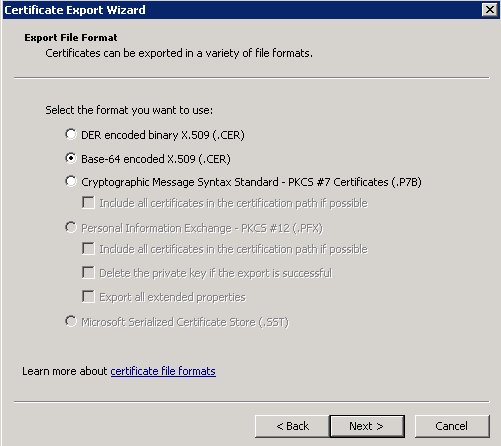Choose Base-64 encoded X.509 (.CER) option
The width and height of the screenshot is (501, 446).
click(71, 158)
